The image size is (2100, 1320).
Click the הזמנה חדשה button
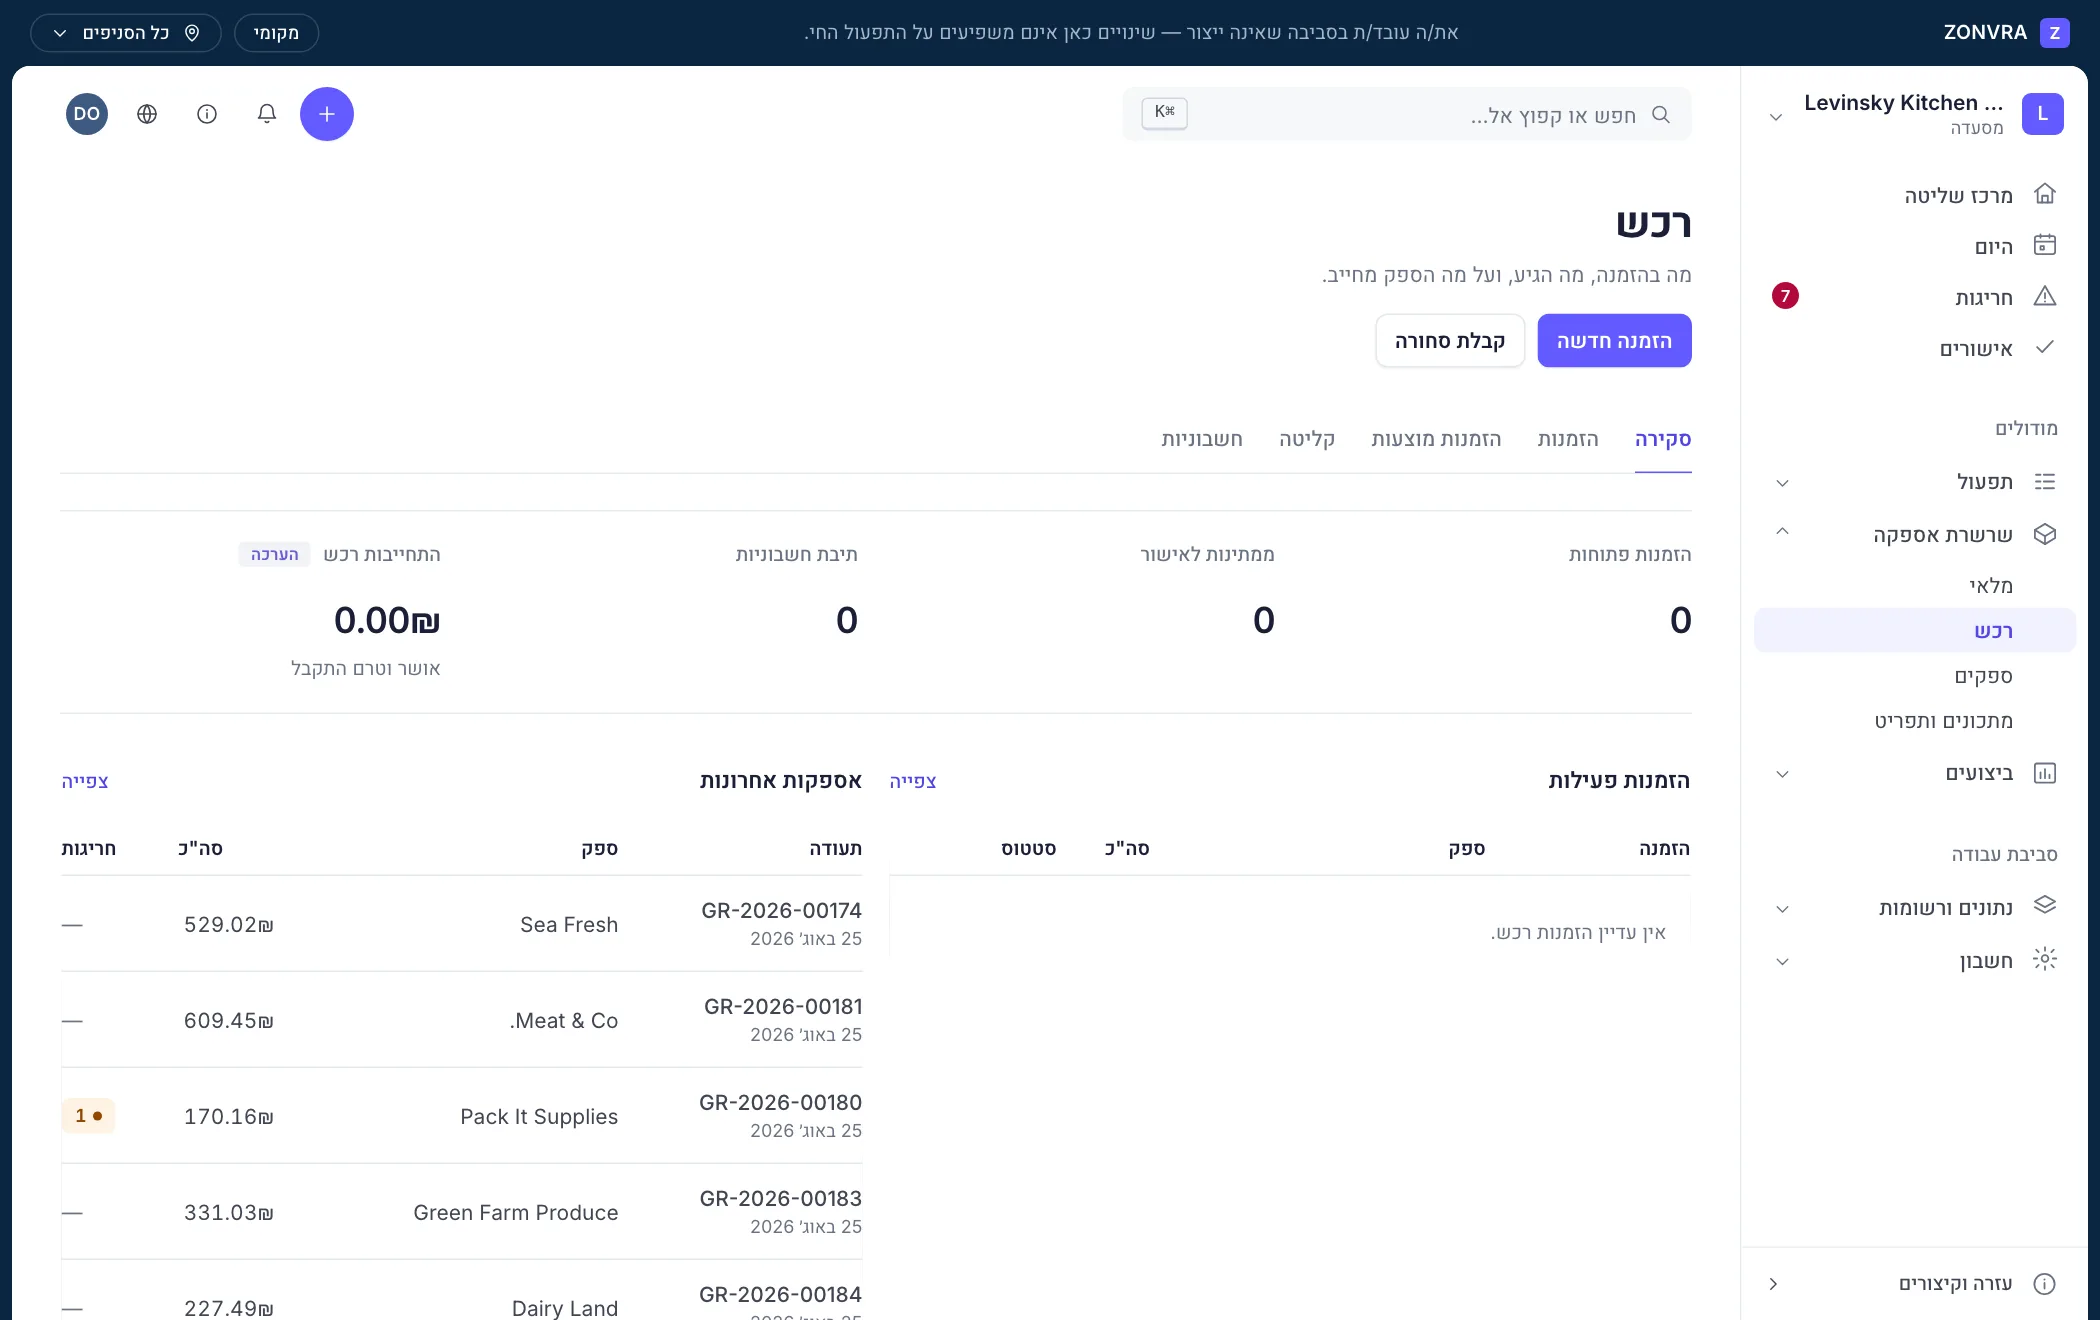coord(1614,341)
